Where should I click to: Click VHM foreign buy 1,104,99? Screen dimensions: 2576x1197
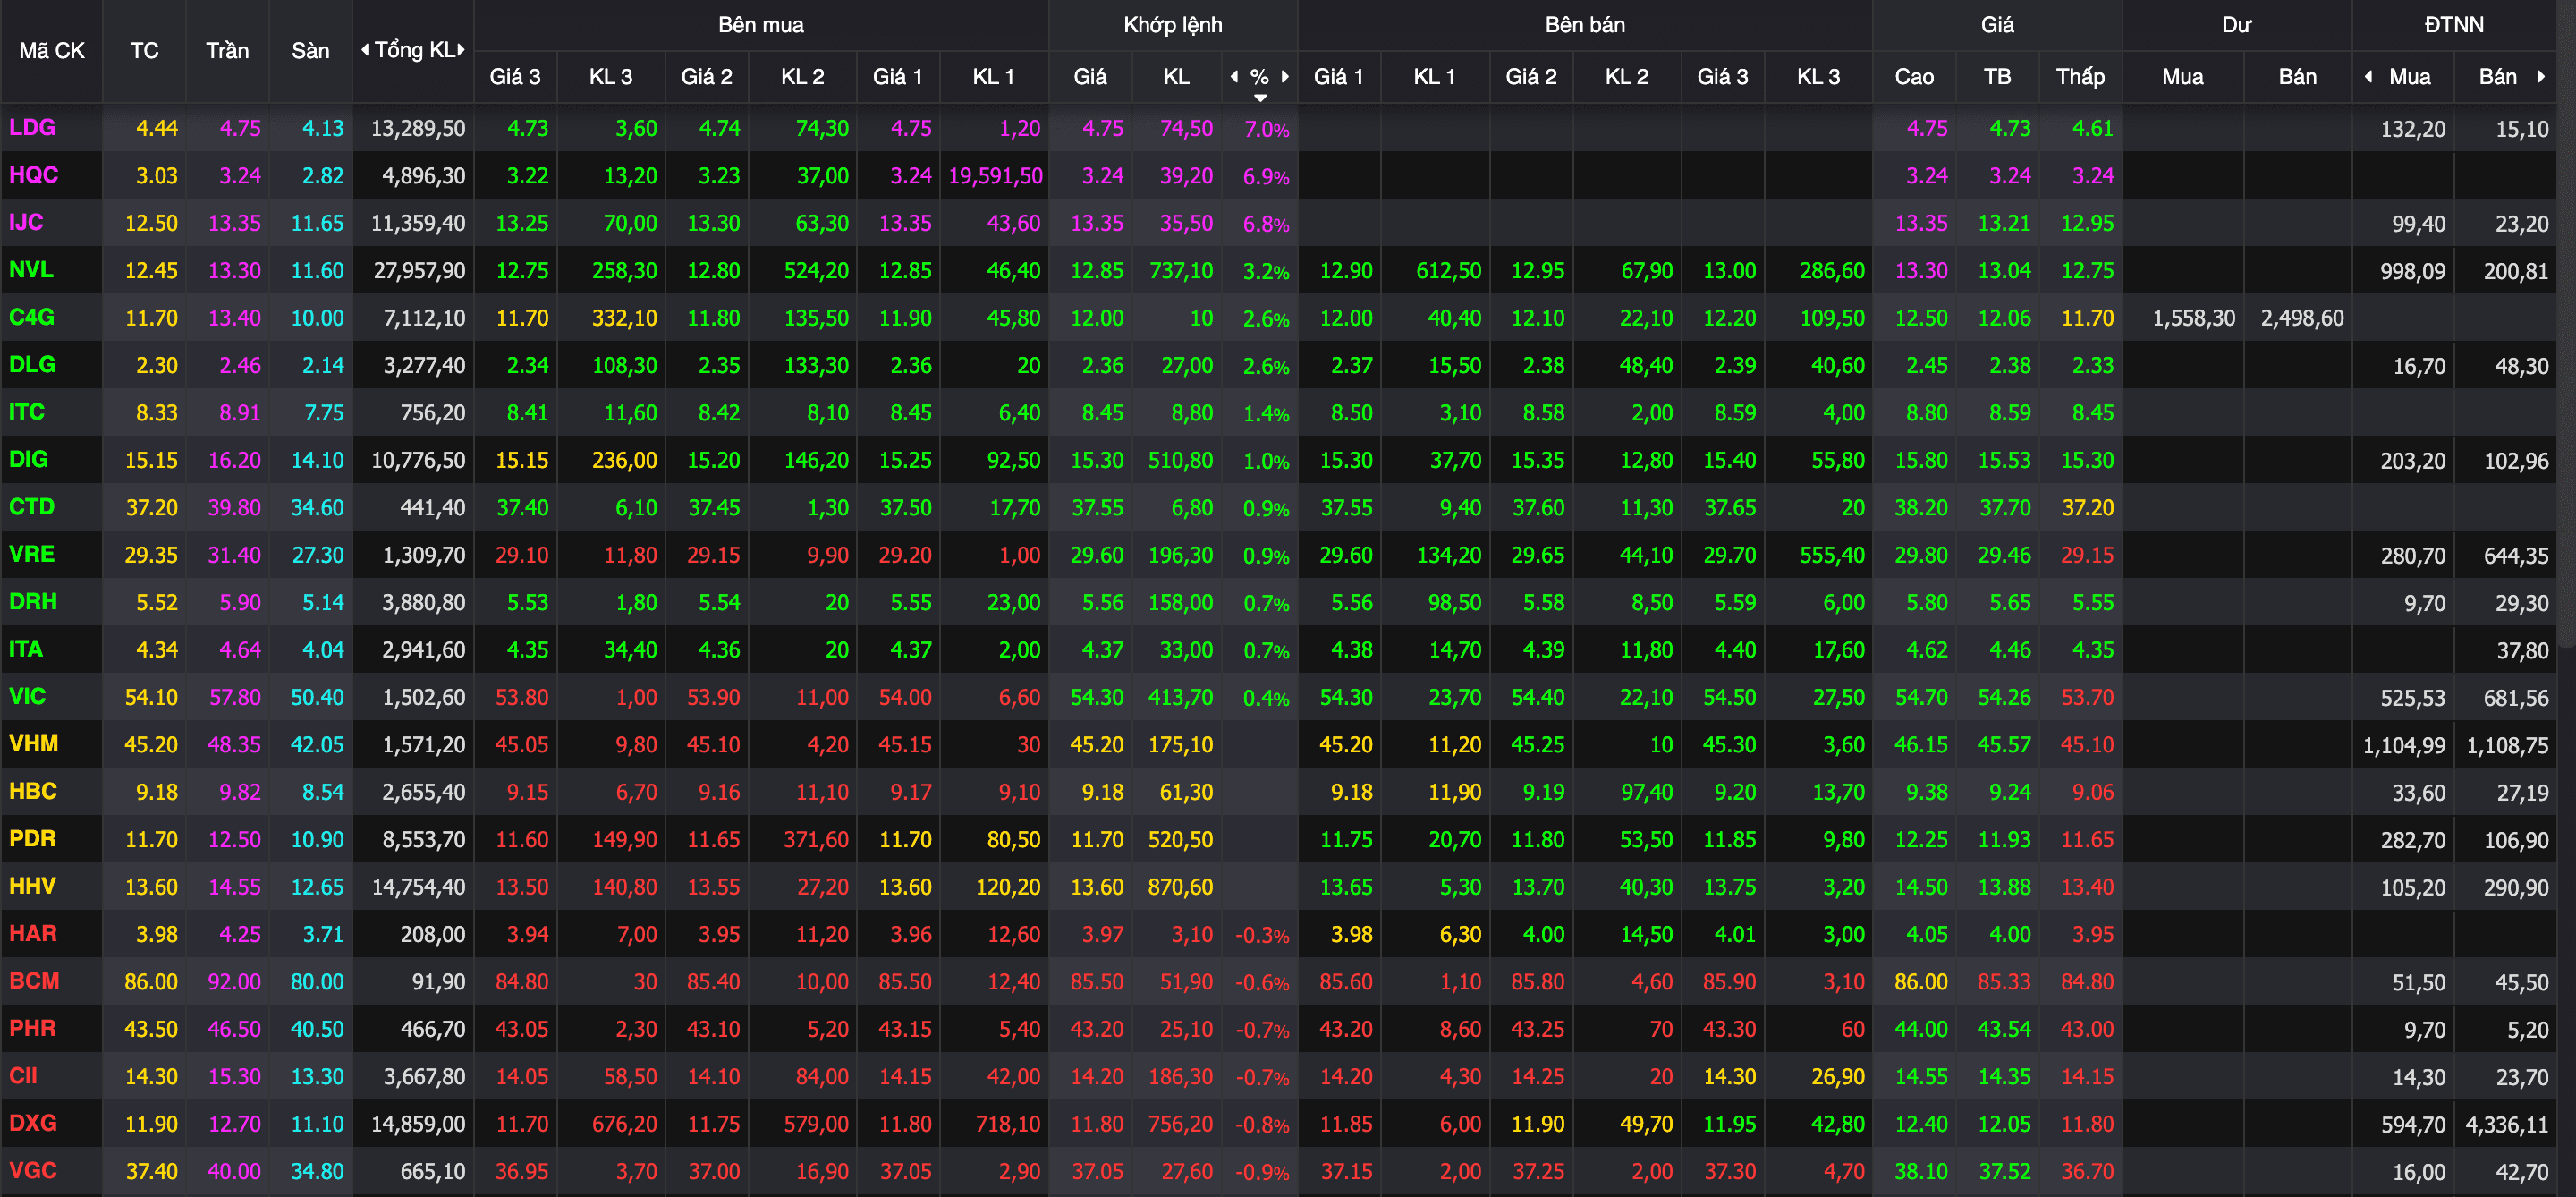pyautogui.click(x=2404, y=745)
